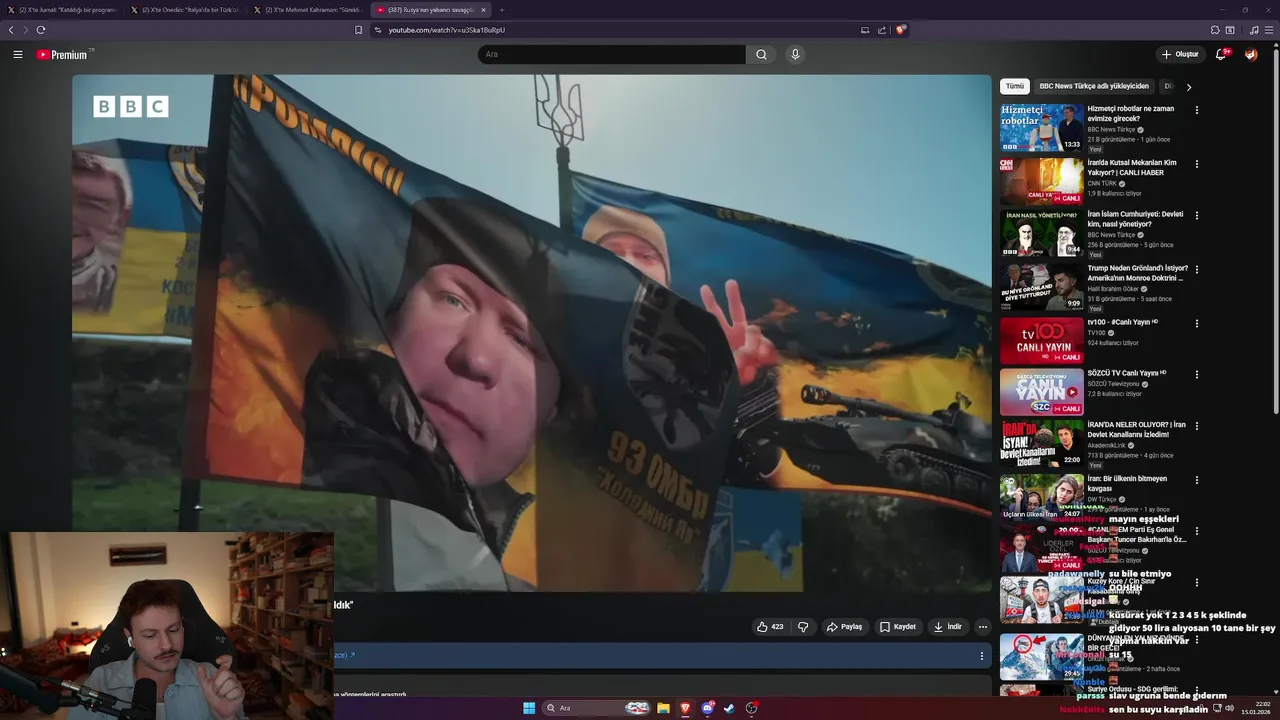Like the video with 423 likes

pyautogui.click(x=770, y=627)
